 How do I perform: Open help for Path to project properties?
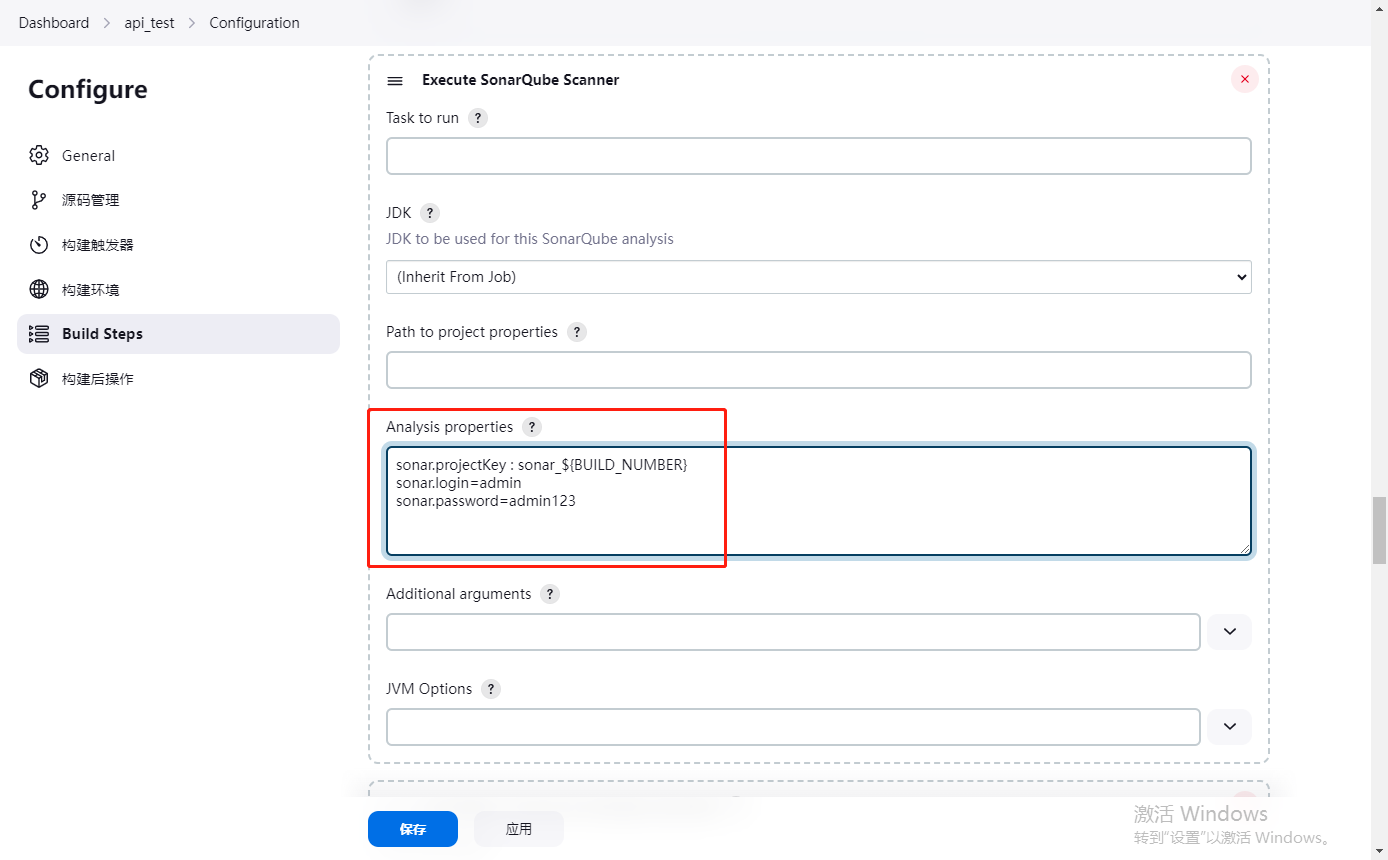click(x=577, y=332)
